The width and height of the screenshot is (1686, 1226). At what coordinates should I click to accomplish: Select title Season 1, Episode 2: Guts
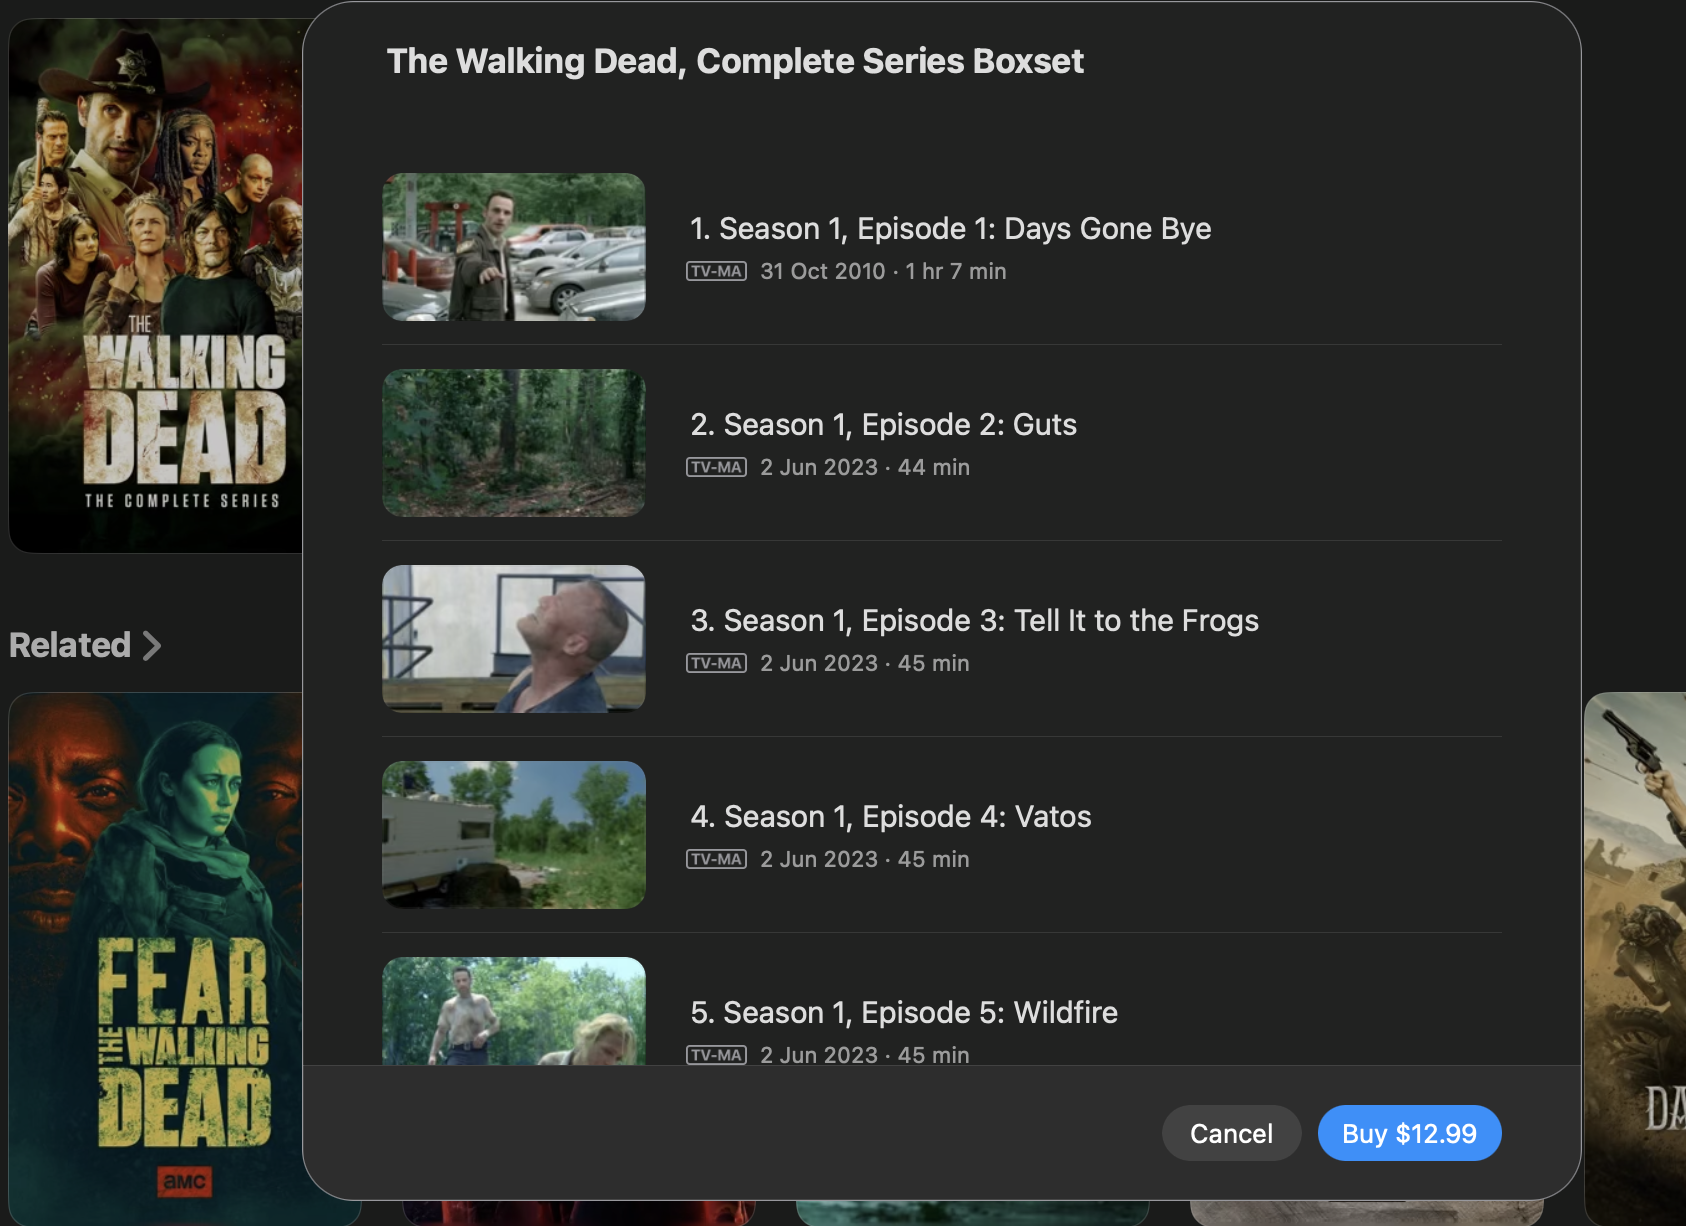883,425
